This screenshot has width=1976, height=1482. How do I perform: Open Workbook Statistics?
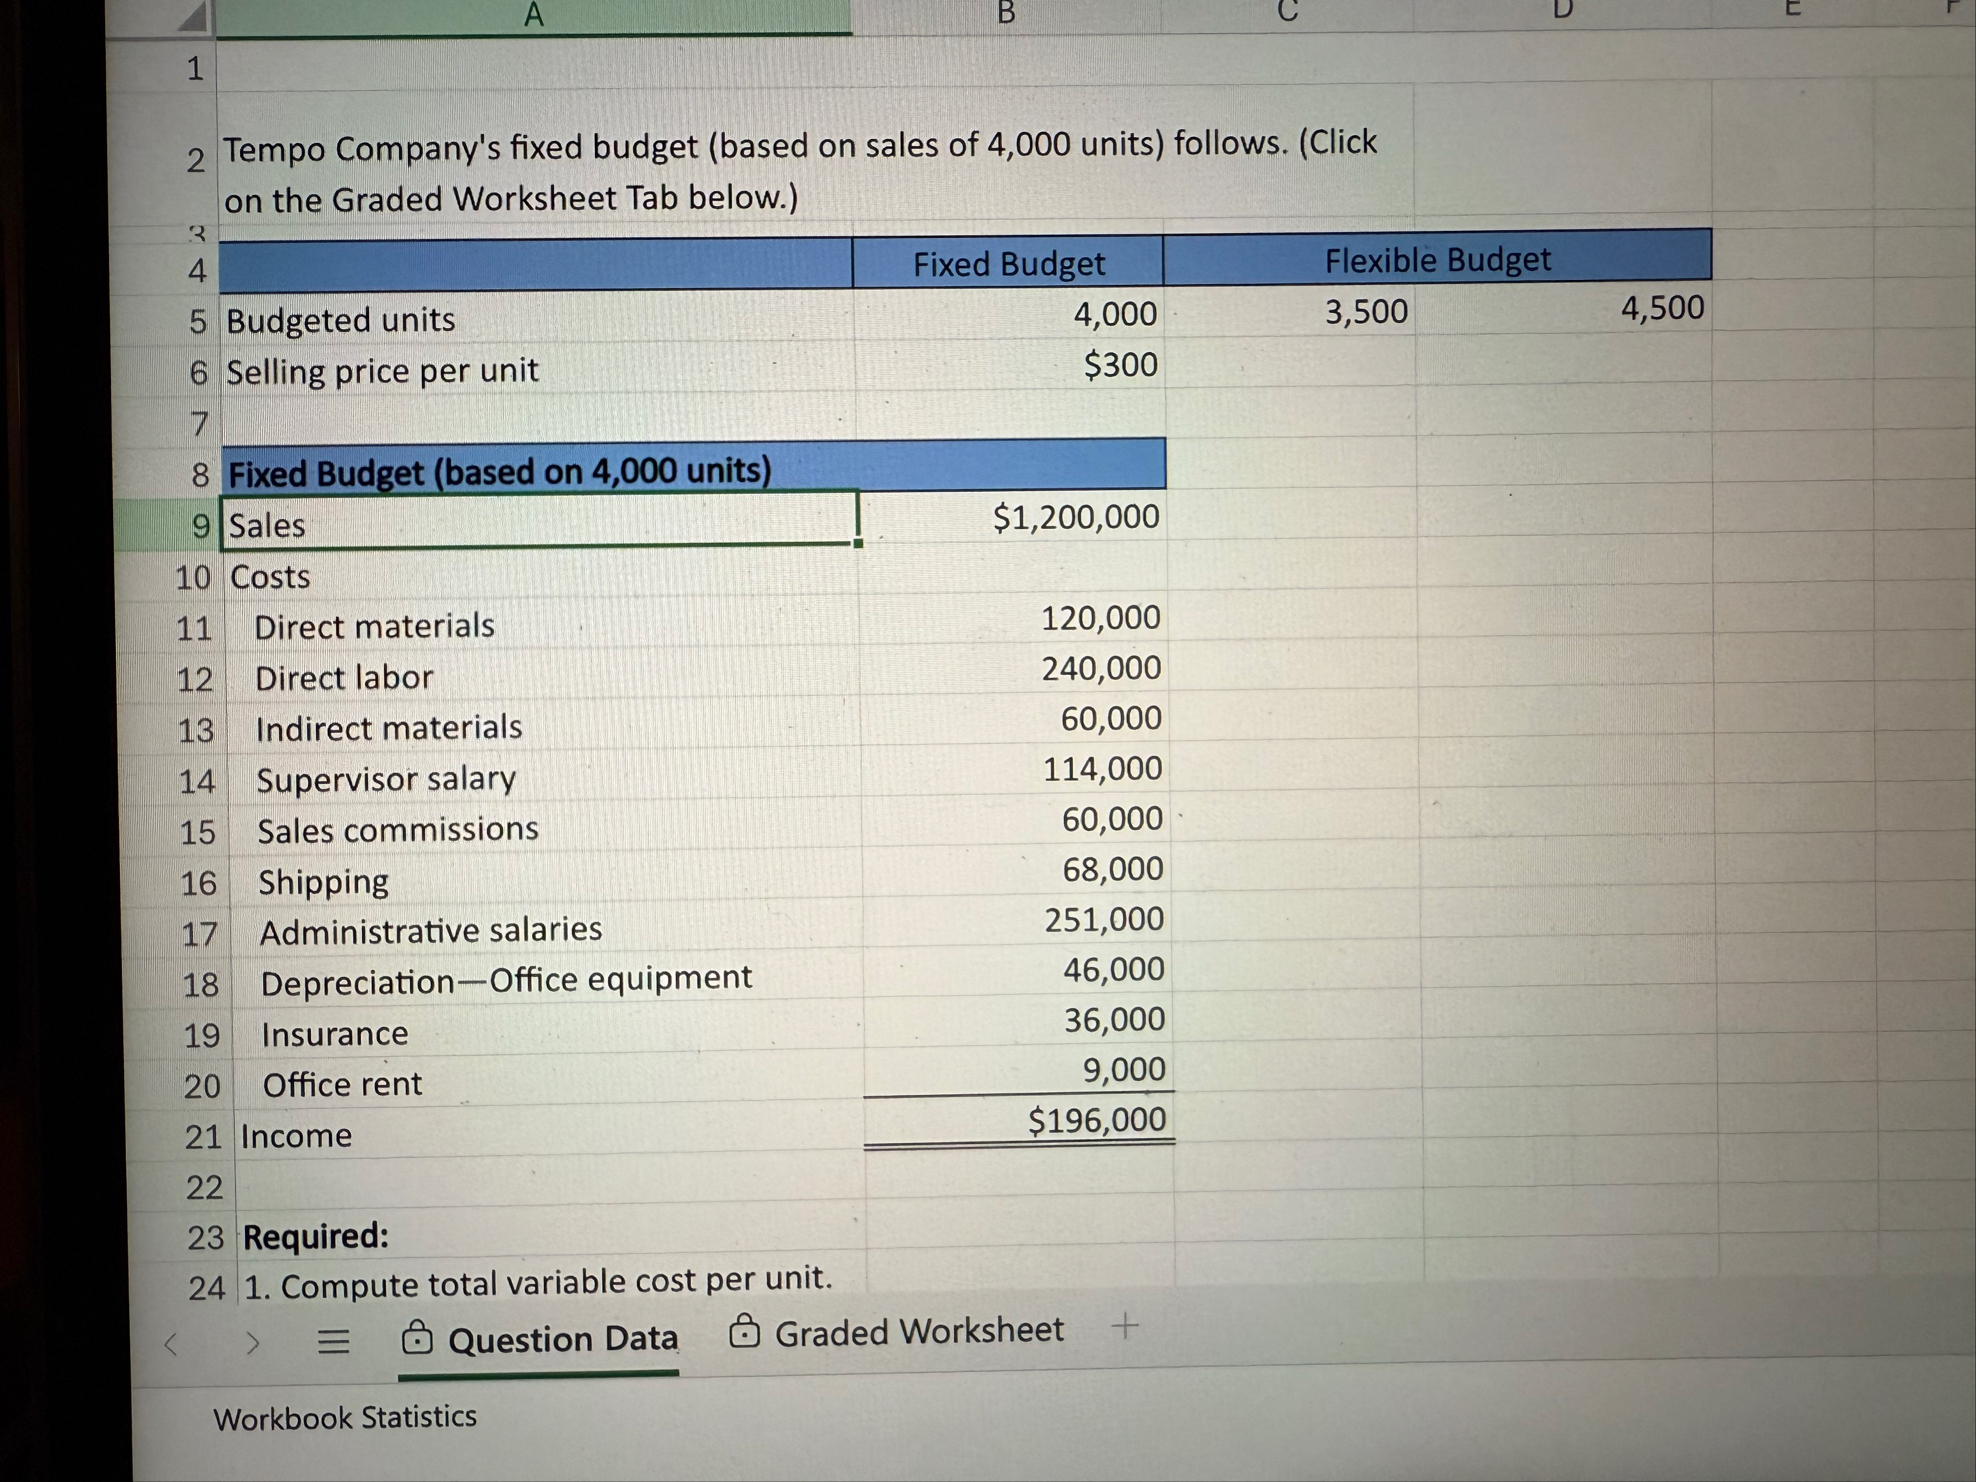tap(345, 1417)
